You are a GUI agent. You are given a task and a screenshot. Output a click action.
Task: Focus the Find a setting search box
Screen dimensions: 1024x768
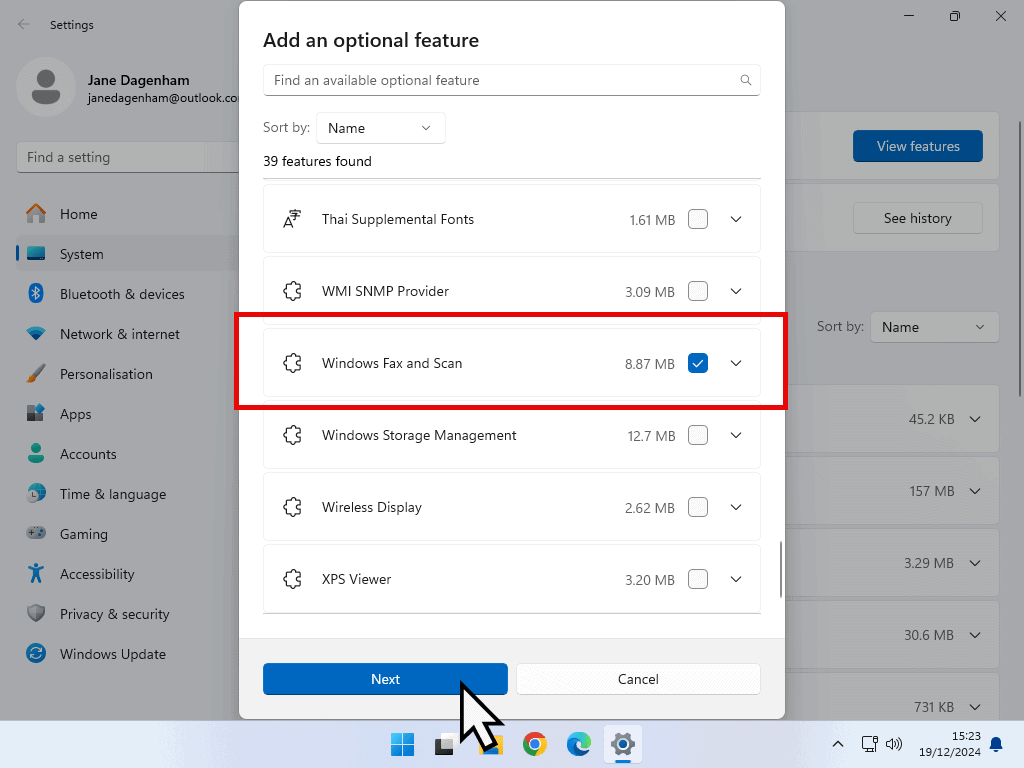click(127, 157)
